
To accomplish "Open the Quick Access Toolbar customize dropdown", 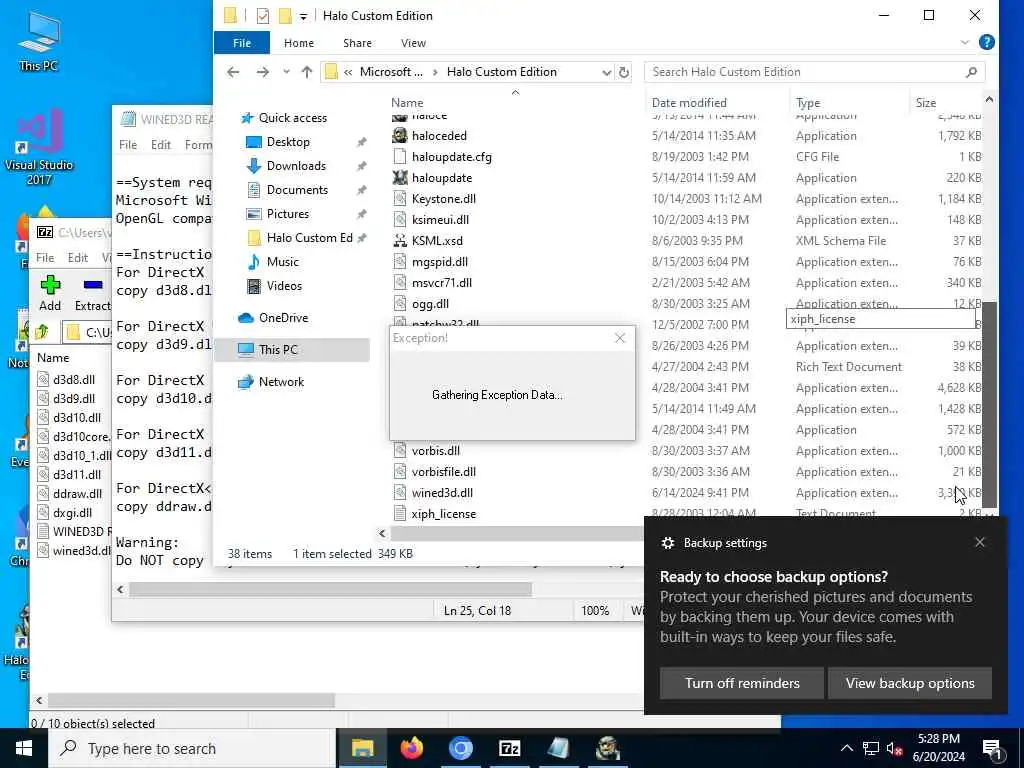I will click(303, 16).
